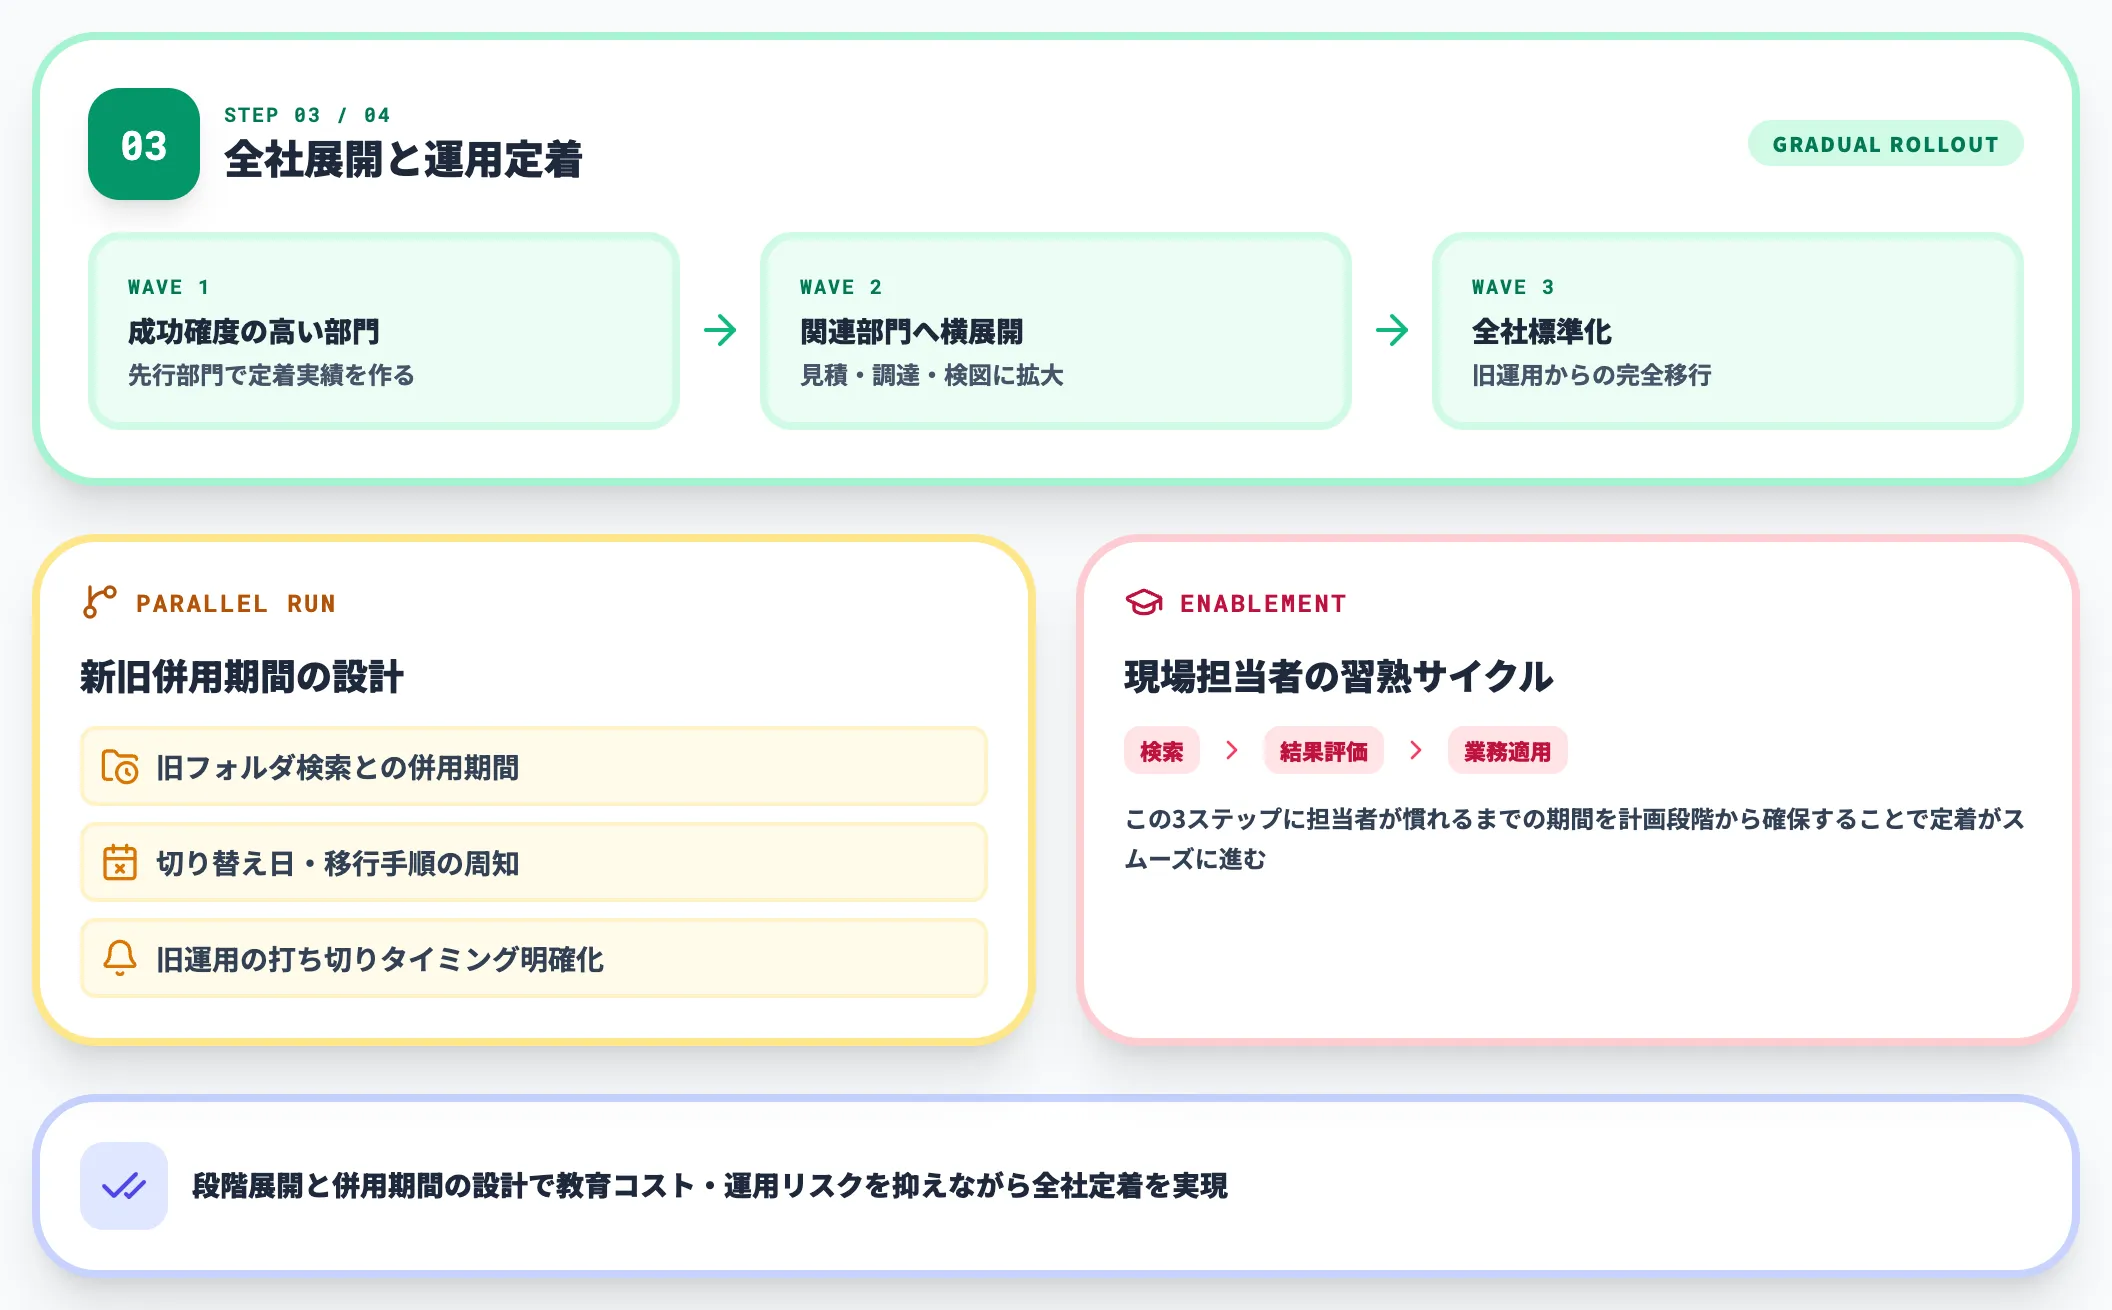Image resolution: width=2112 pixels, height=1310 pixels.
Task: Open the WAVE 1 成功確度の高い部門 card
Action: tap(385, 331)
